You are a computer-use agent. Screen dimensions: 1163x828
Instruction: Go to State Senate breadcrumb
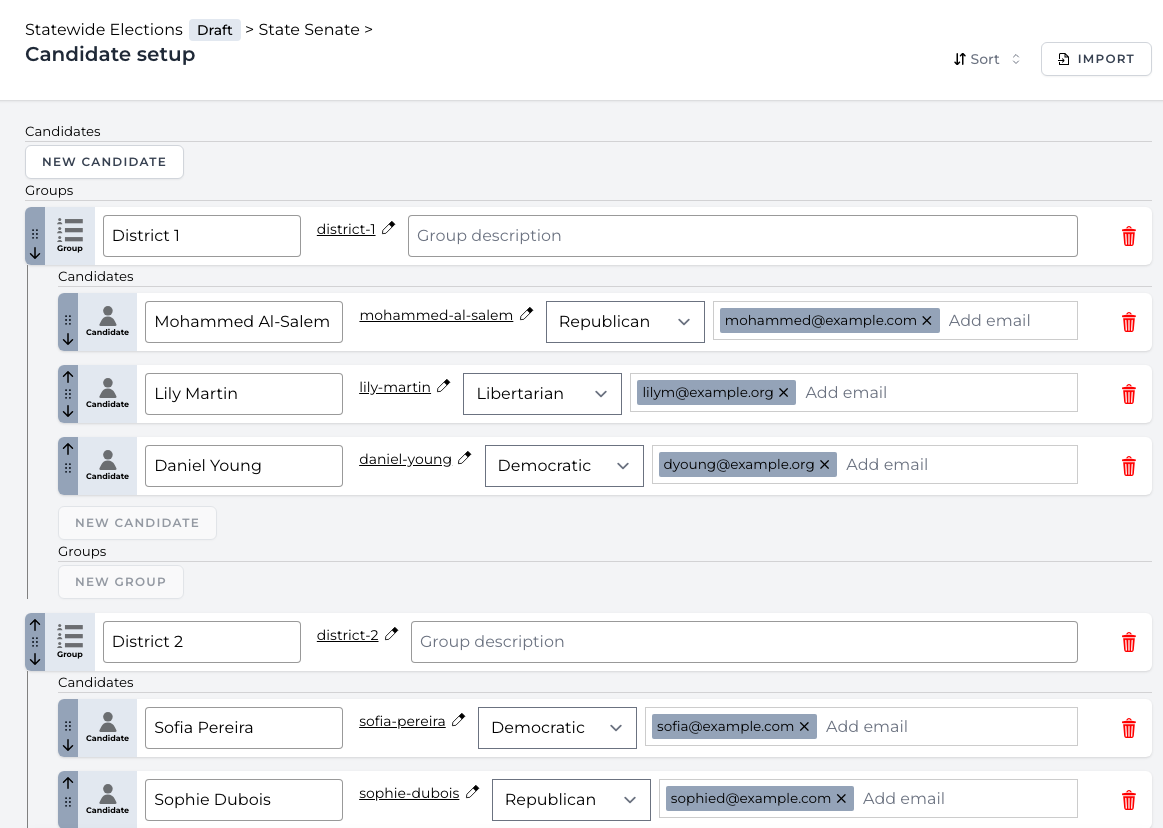pyautogui.click(x=308, y=30)
